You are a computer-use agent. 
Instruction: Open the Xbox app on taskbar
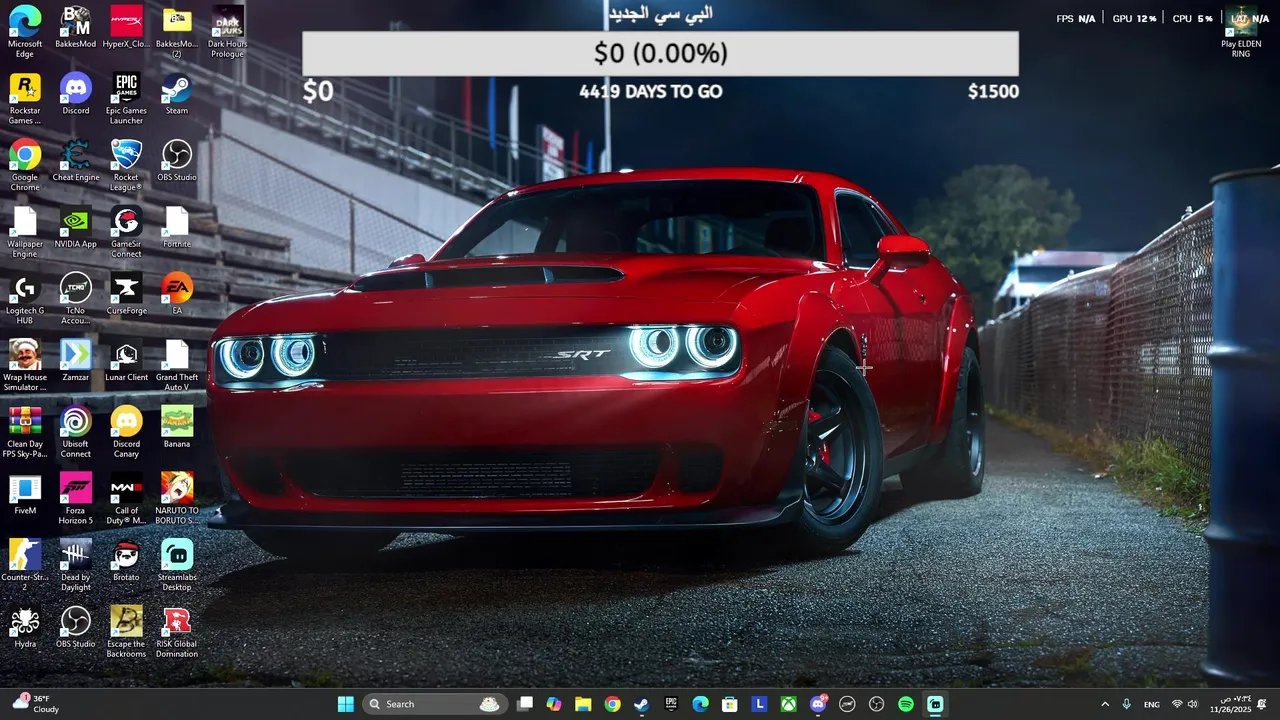pyautogui.click(x=789, y=704)
